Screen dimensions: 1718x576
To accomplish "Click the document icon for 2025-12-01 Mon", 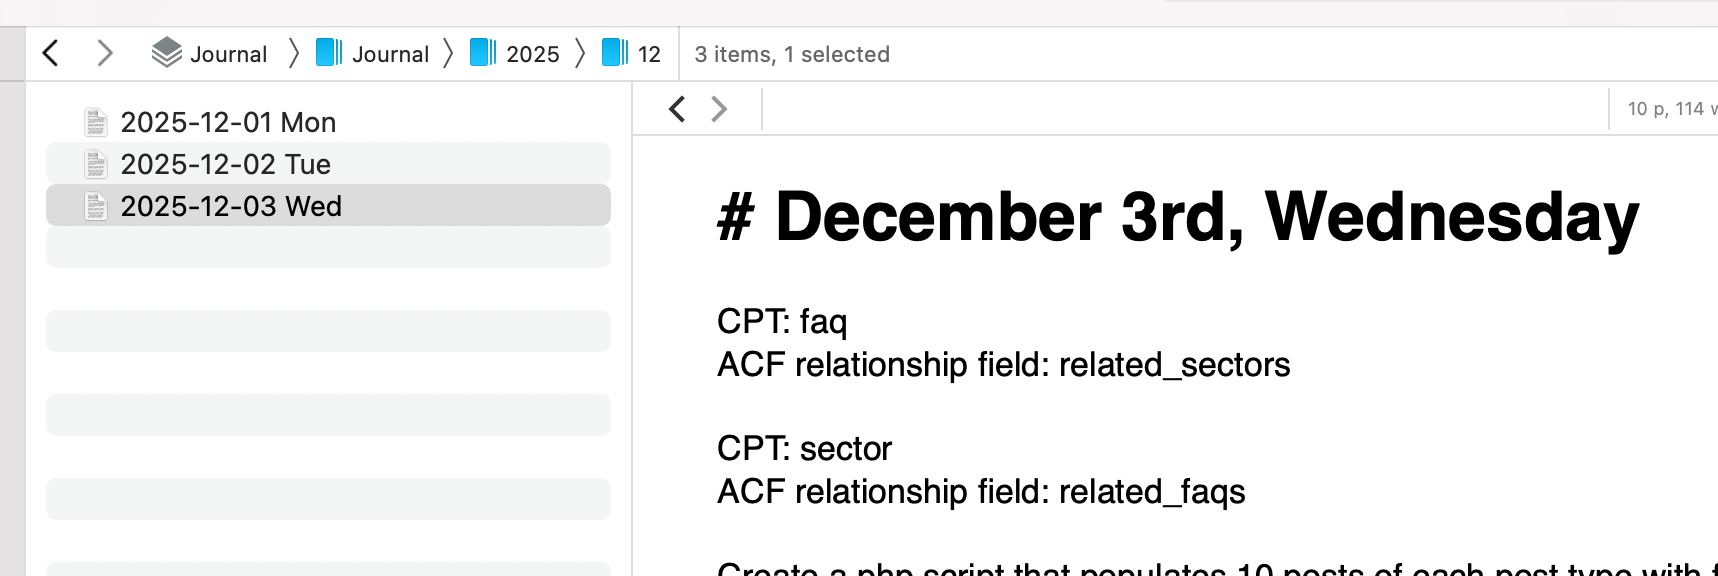I will [96, 122].
